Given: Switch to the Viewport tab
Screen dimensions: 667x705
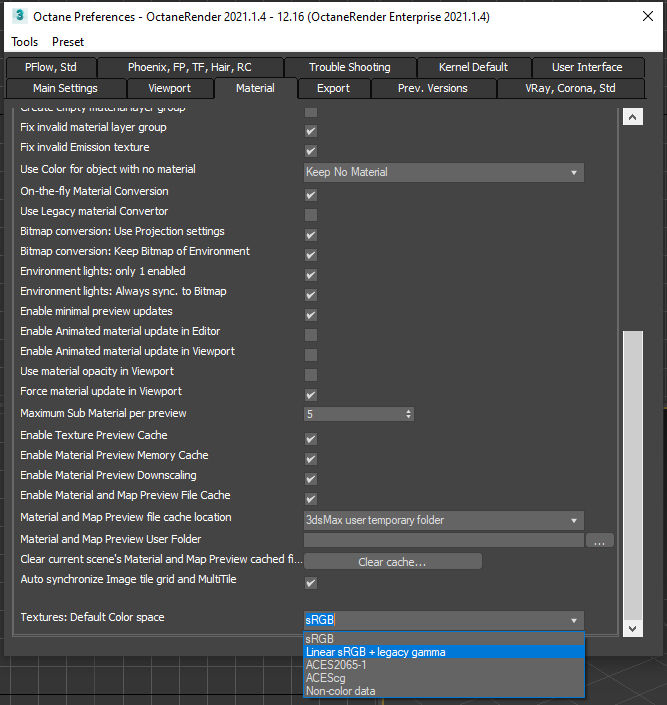Looking at the screenshot, I should coord(169,88).
